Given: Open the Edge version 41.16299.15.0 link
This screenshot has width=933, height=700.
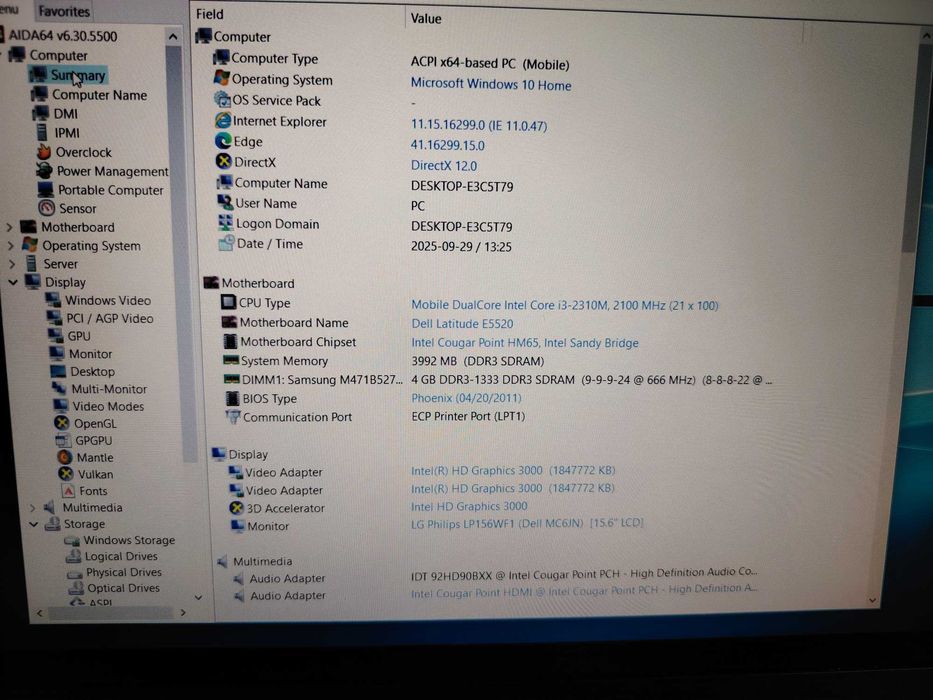Looking at the screenshot, I should point(447,145).
